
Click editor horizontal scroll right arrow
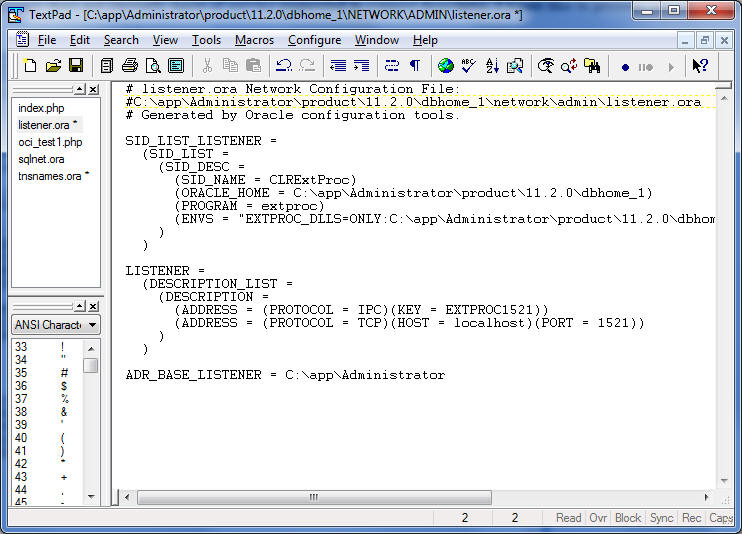707,497
